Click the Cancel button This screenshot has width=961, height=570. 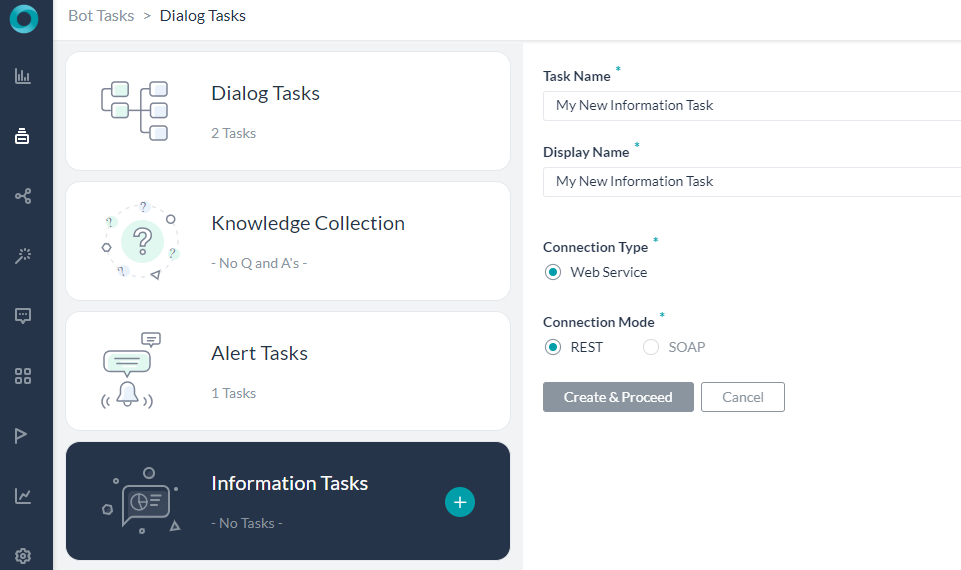743,397
